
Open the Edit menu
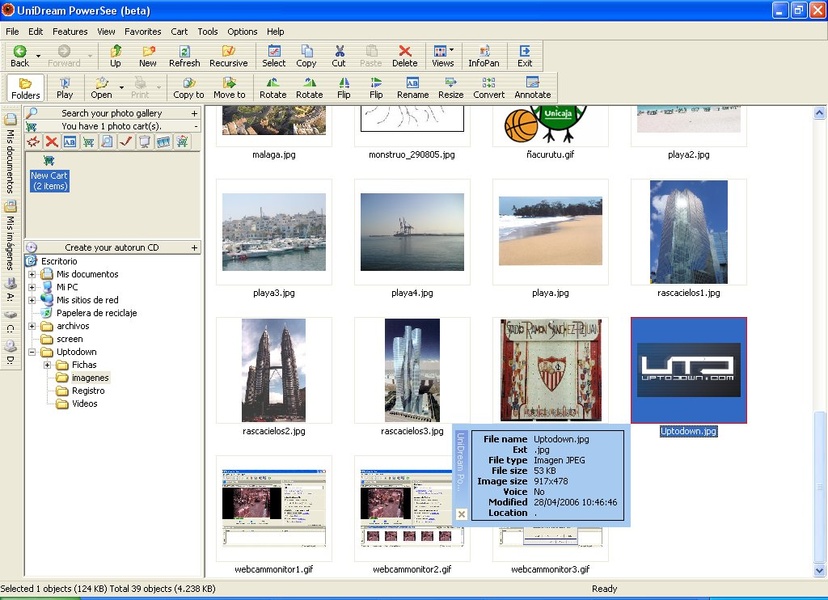[35, 32]
